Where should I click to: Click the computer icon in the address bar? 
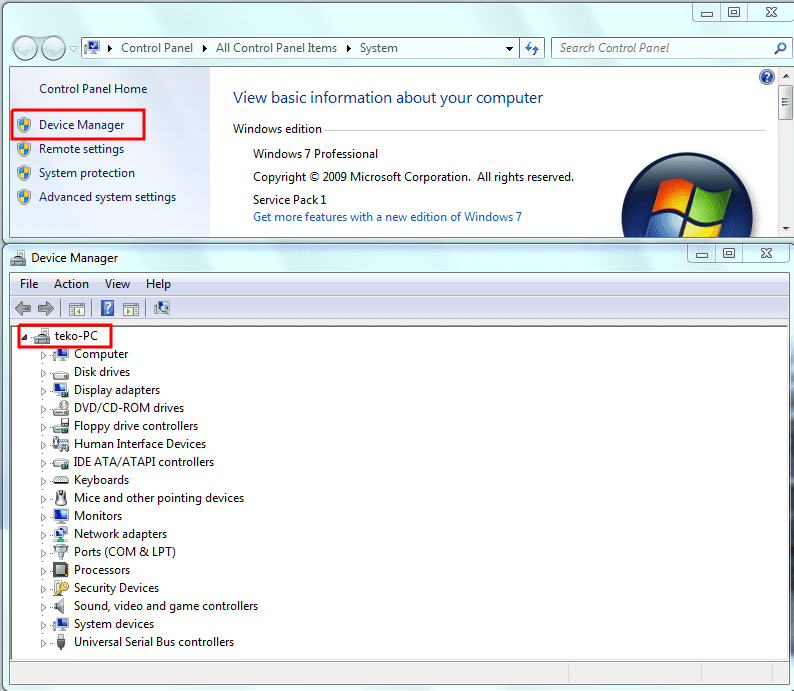coord(92,48)
